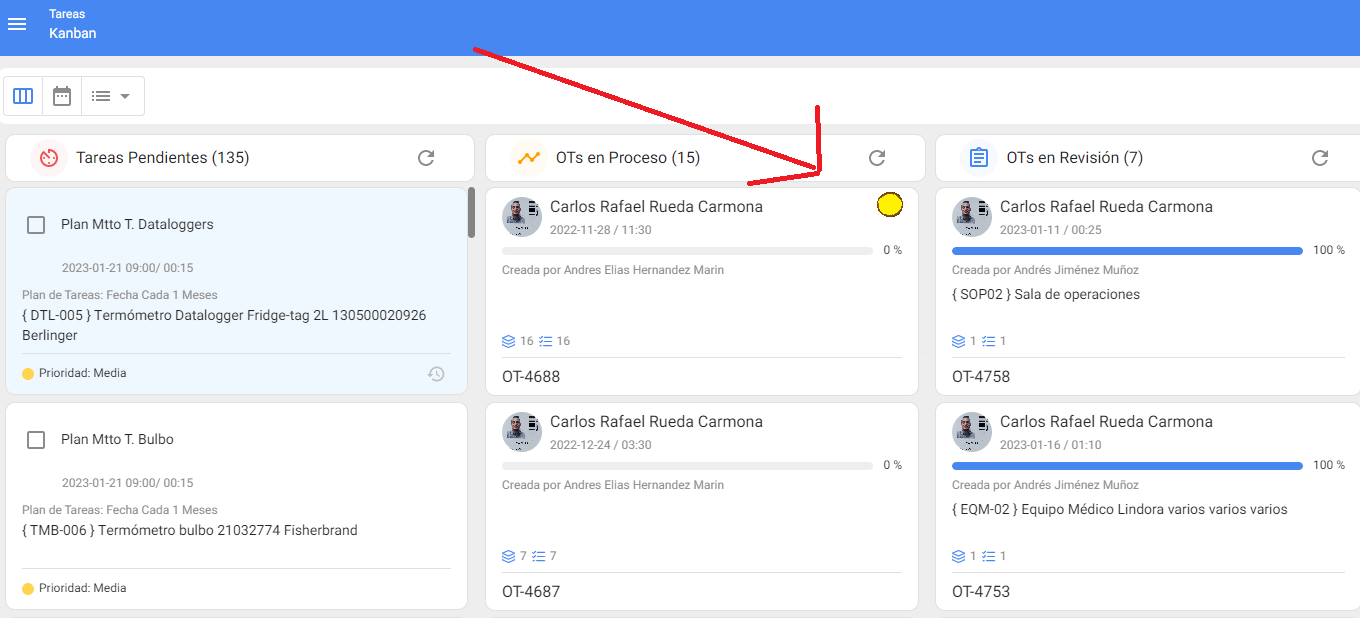This screenshot has width=1360, height=618.
Task: Refresh the OTs en Revisión column
Action: [1320, 158]
